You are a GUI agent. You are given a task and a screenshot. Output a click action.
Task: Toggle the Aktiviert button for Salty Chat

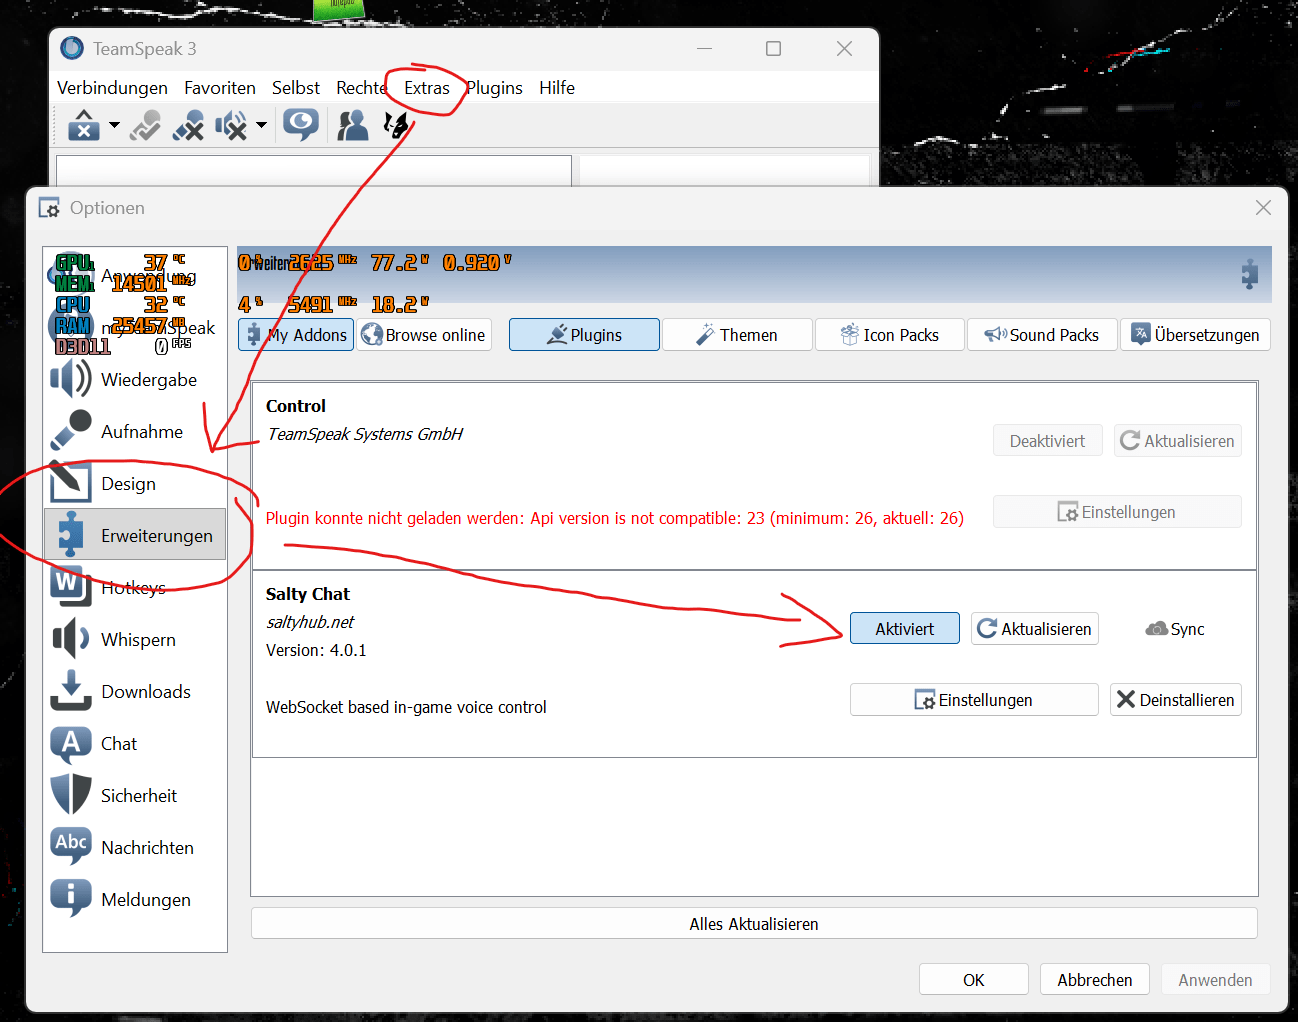click(905, 629)
